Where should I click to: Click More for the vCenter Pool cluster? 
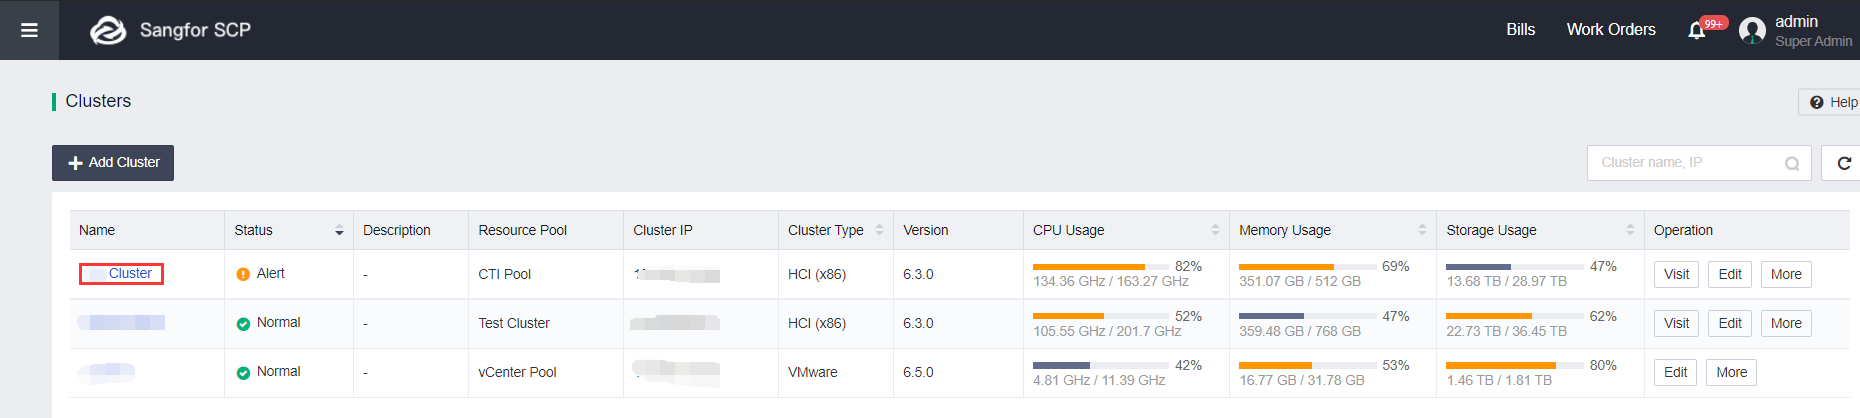click(x=1731, y=373)
